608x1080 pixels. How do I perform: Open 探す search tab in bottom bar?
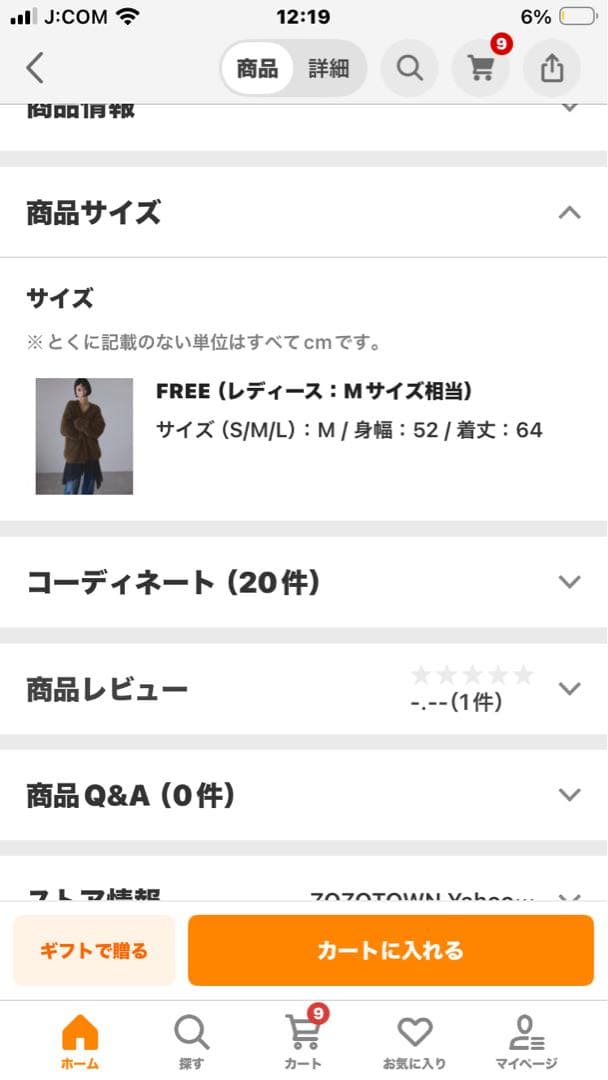click(x=190, y=1040)
